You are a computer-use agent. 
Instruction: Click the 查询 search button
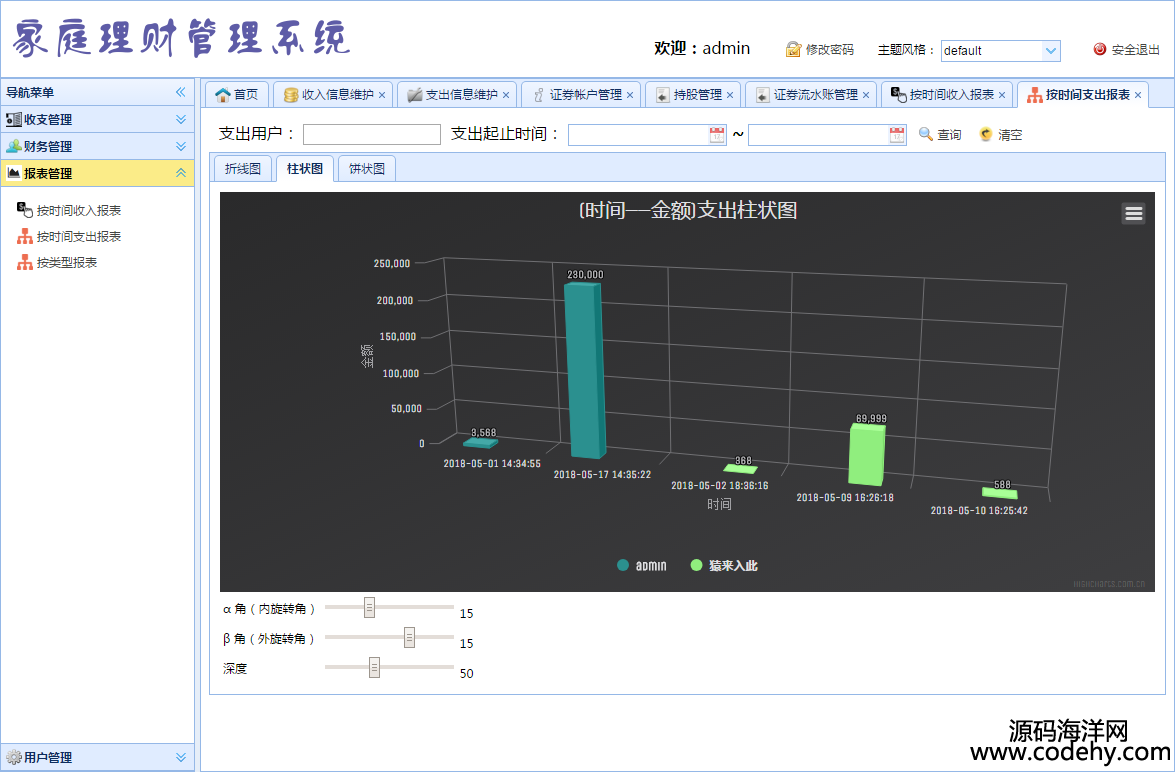pos(940,135)
